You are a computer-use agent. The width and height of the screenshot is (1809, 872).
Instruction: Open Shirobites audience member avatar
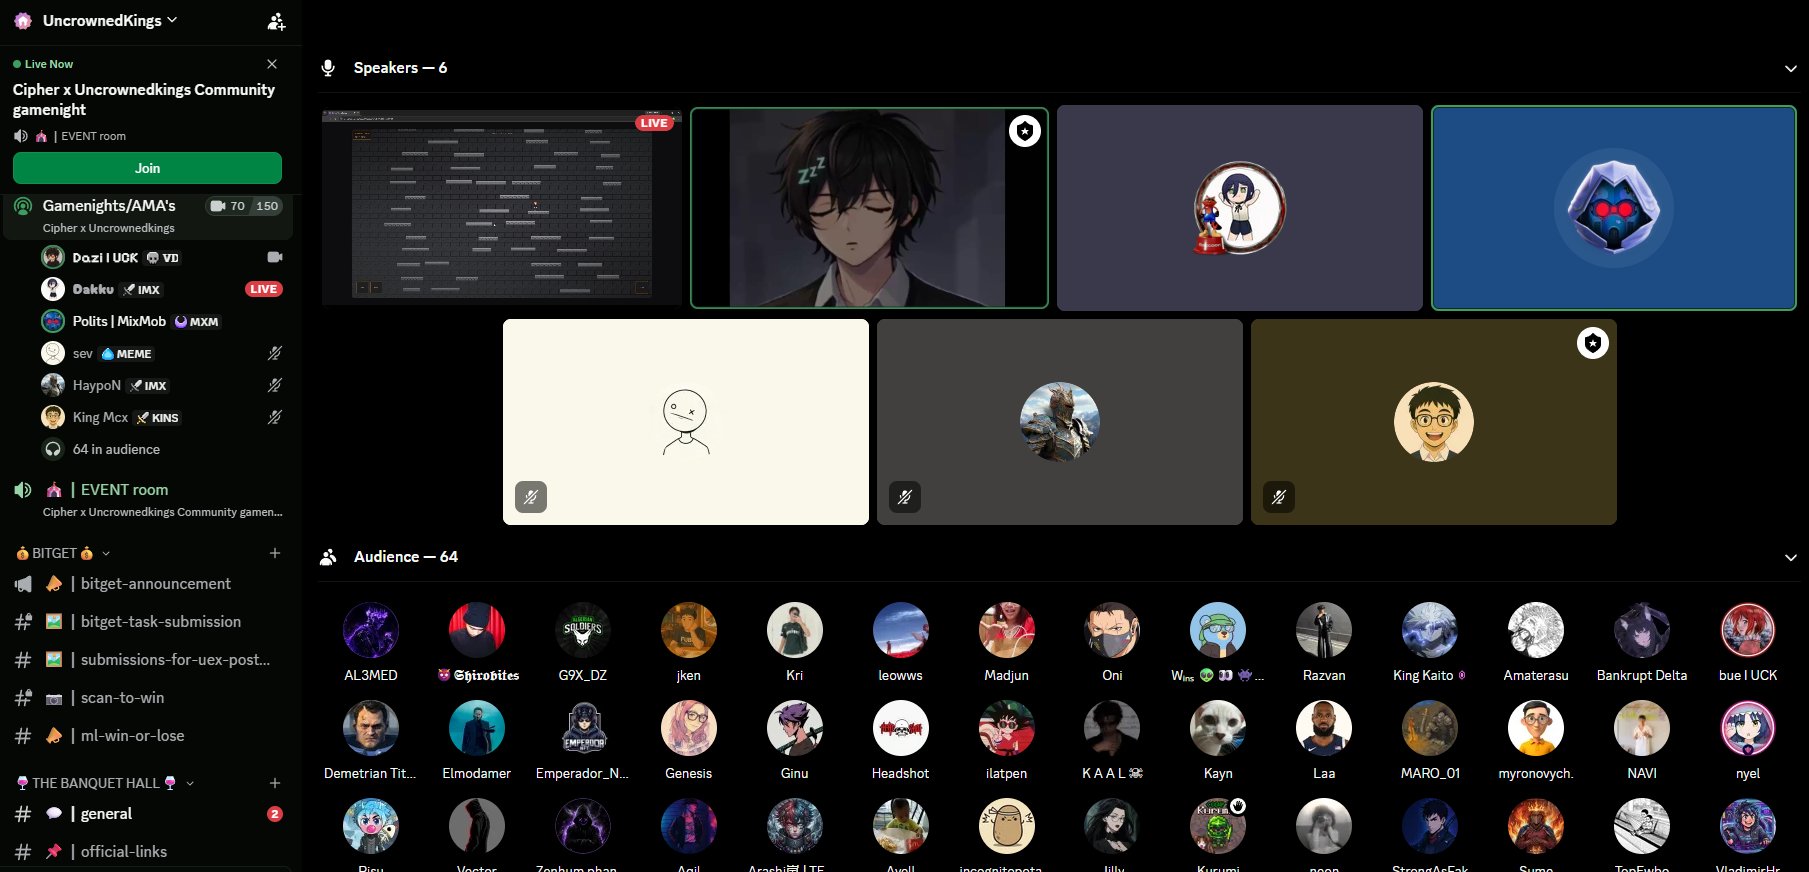coord(477,630)
